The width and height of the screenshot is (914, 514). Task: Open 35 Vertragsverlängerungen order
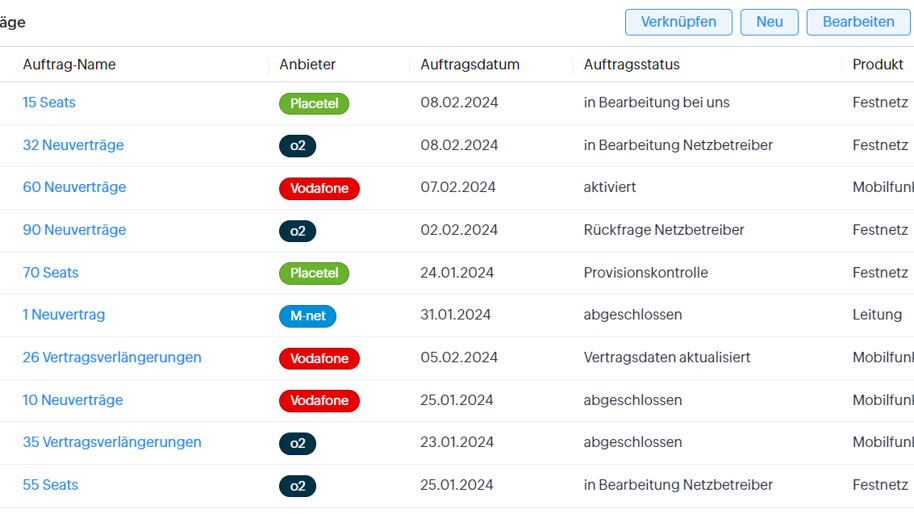pyautogui.click(x=112, y=442)
